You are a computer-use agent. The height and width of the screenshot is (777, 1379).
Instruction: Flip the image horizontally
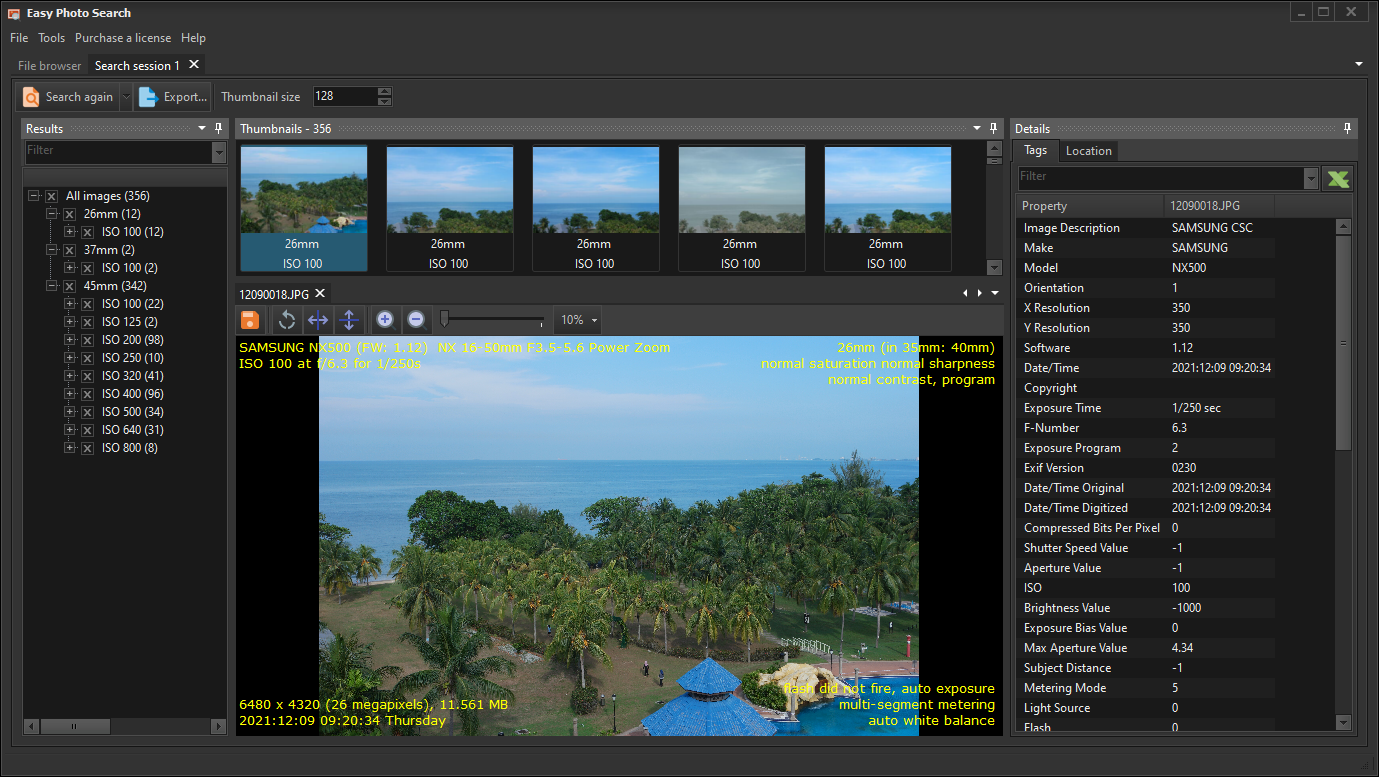[x=318, y=320]
